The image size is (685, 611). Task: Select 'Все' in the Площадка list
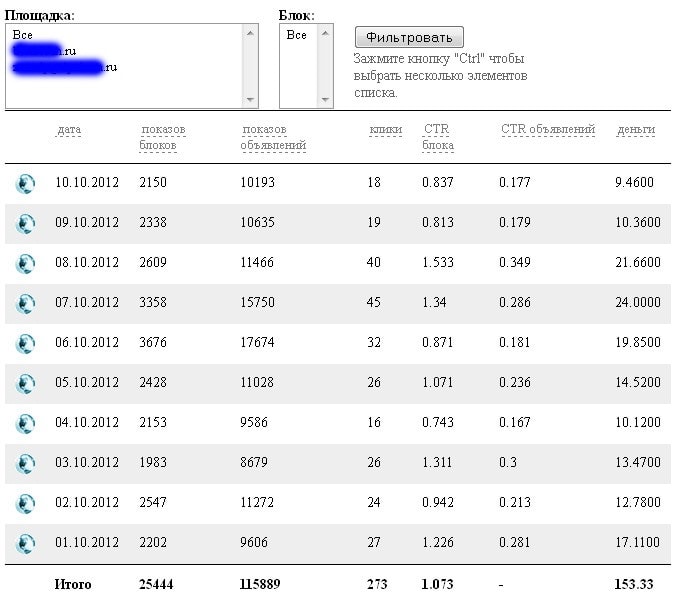(x=23, y=35)
